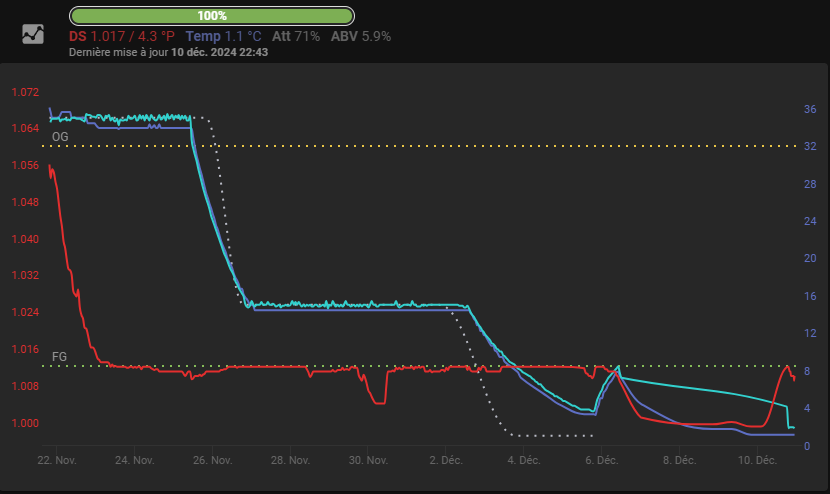The width and height of the screenshot is (830, 494).
Task: Click the 10. Déc. date label
Action: pyautogui.click(x=757, y=461)
